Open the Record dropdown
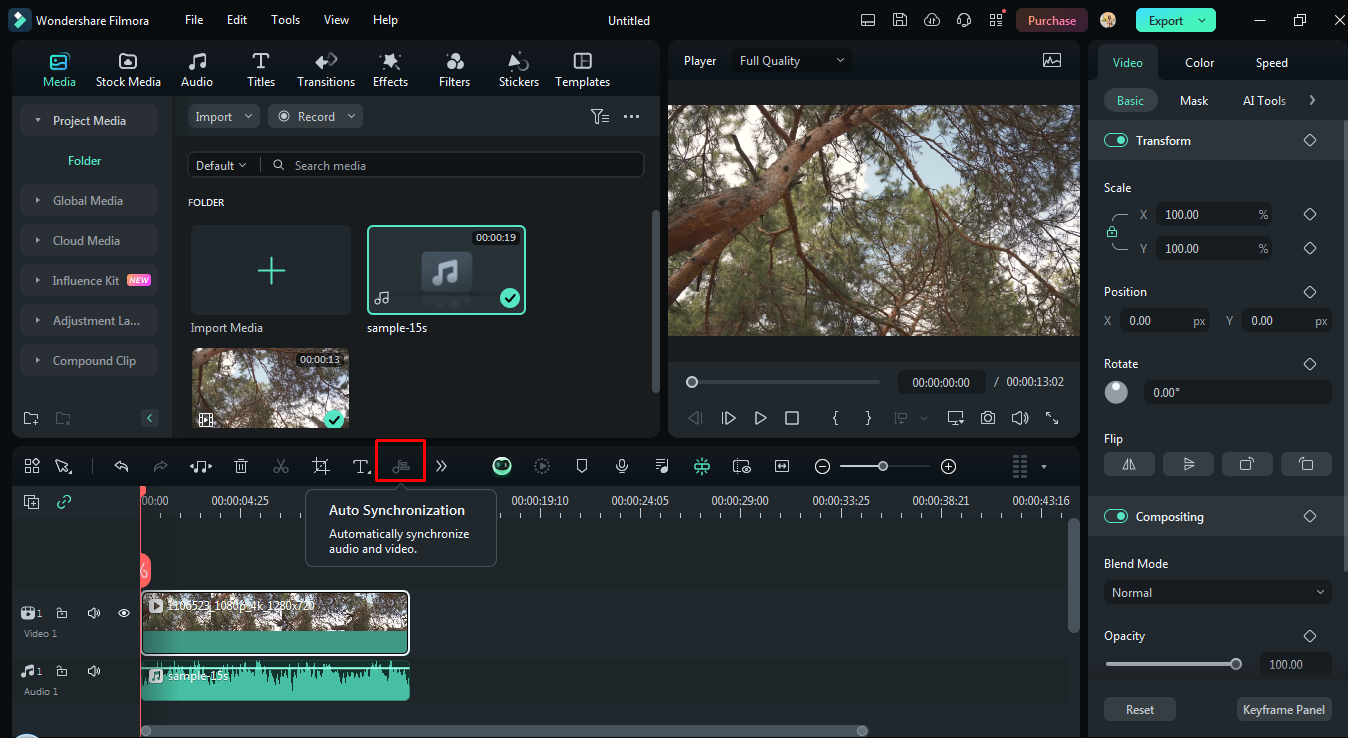The width and height of the screenshot is (1348, 738). [315, 117]
